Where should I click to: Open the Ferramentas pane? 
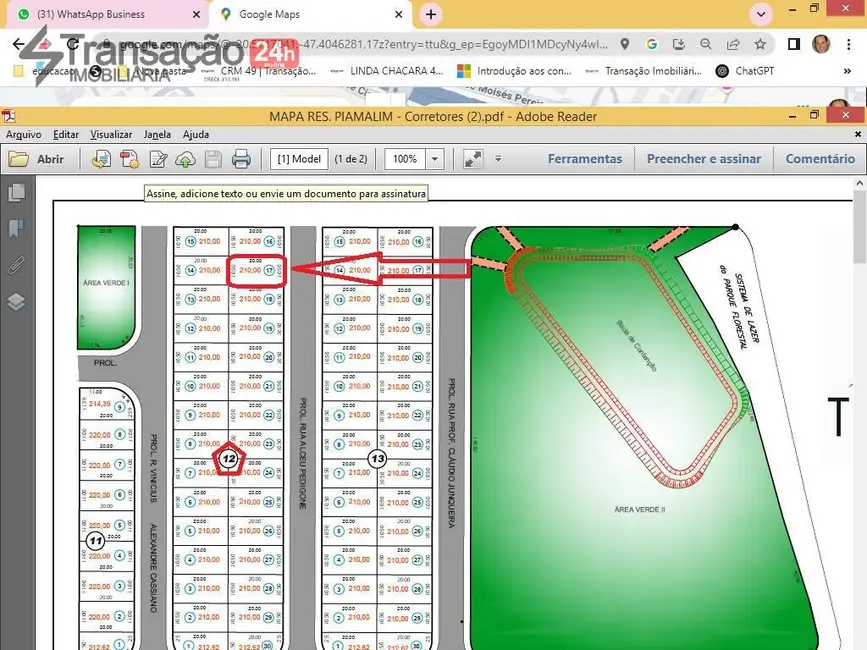pos(585,159)
